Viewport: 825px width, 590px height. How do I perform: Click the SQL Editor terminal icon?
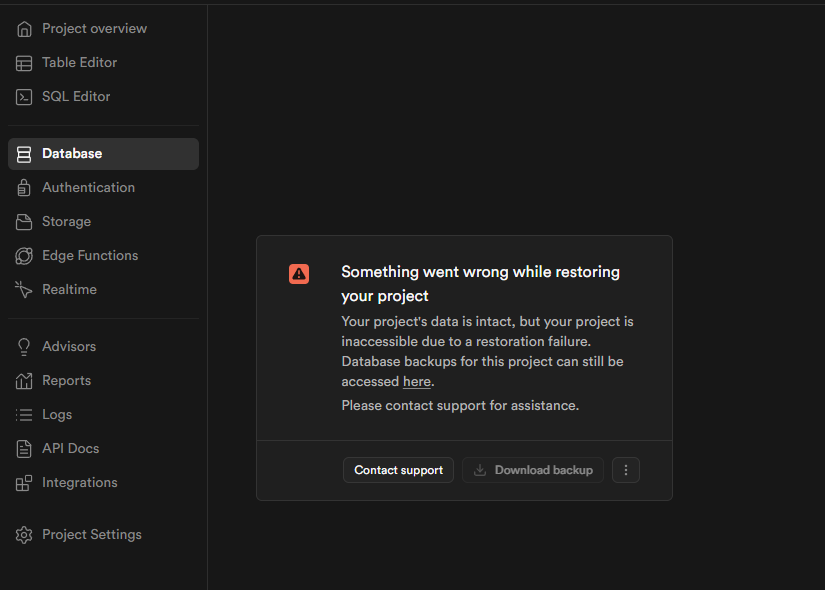24,97
